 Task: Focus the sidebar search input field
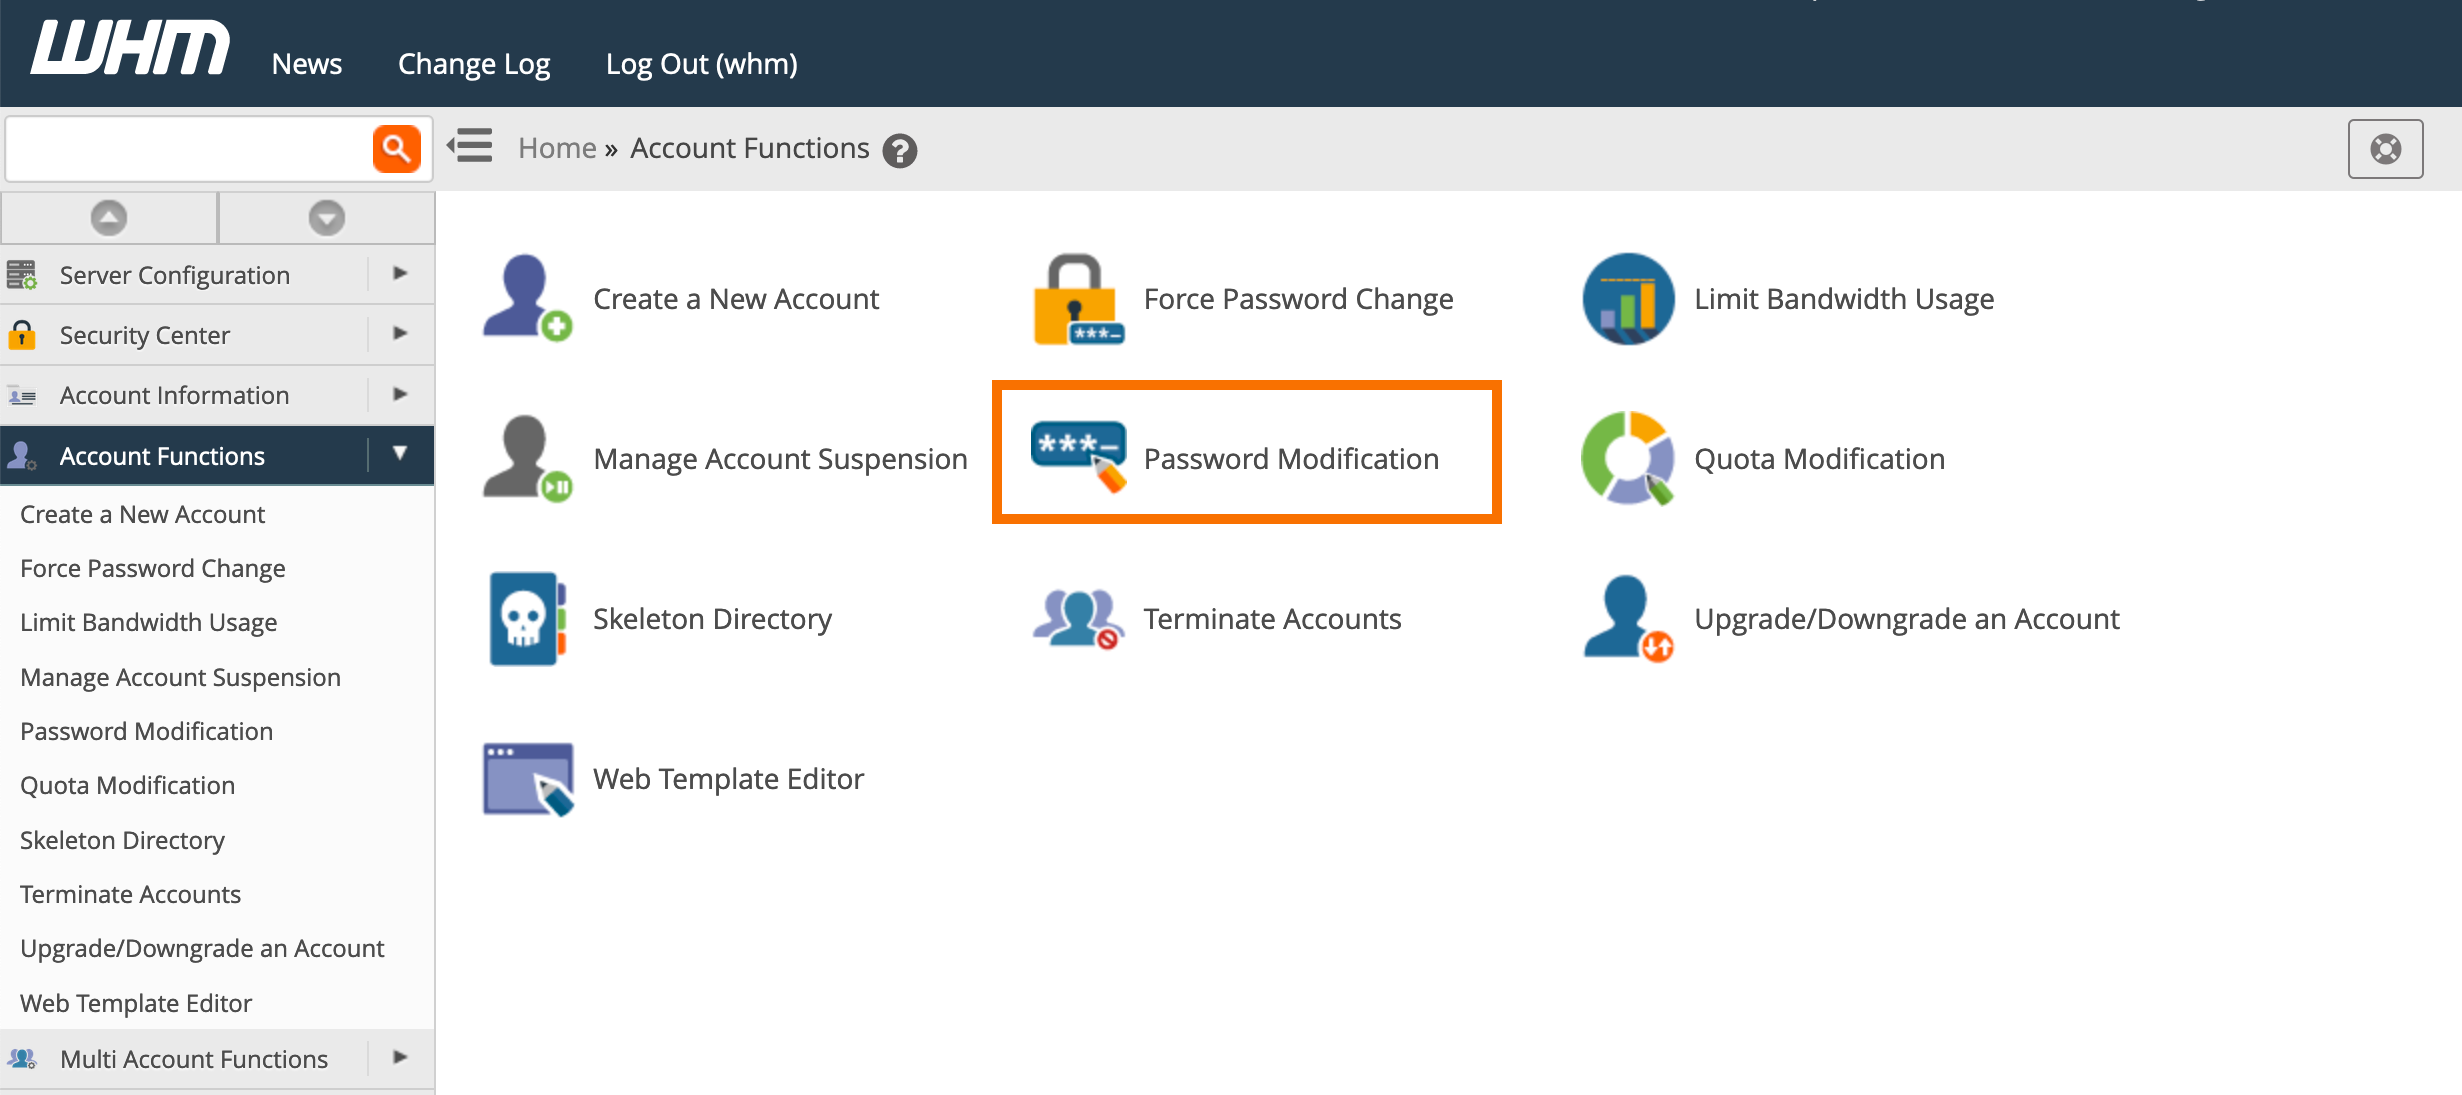pos(190,149)
